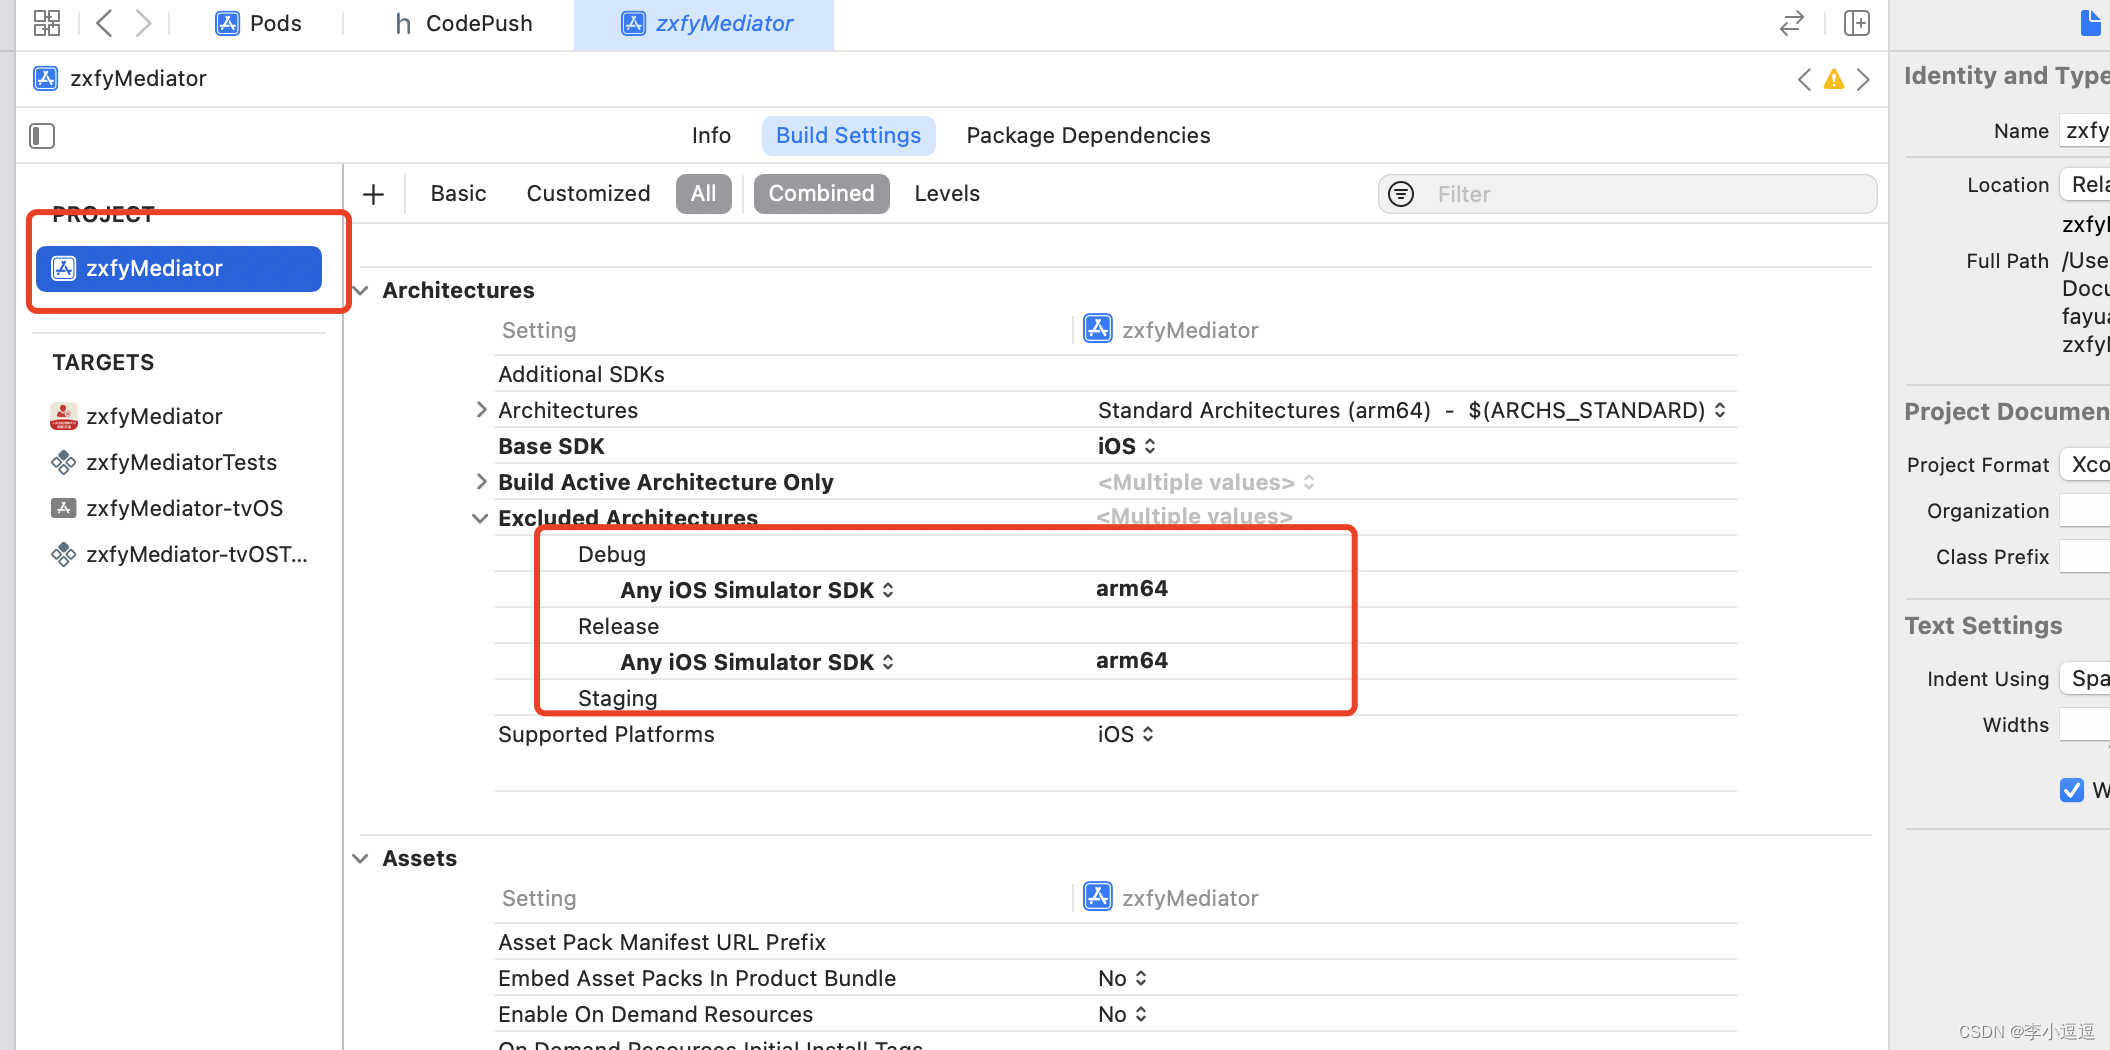Go forward with the right navigation arrow
The width and height of the screenshot is (2110, 1050).
coord(143,23)
